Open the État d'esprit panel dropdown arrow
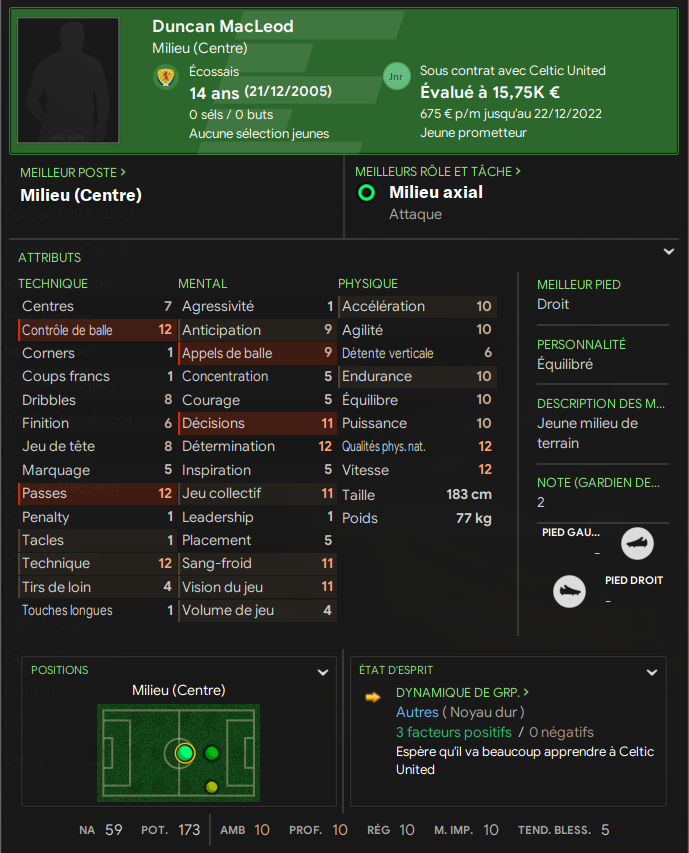Screen dimensions: 689x853 coord(651,673)
